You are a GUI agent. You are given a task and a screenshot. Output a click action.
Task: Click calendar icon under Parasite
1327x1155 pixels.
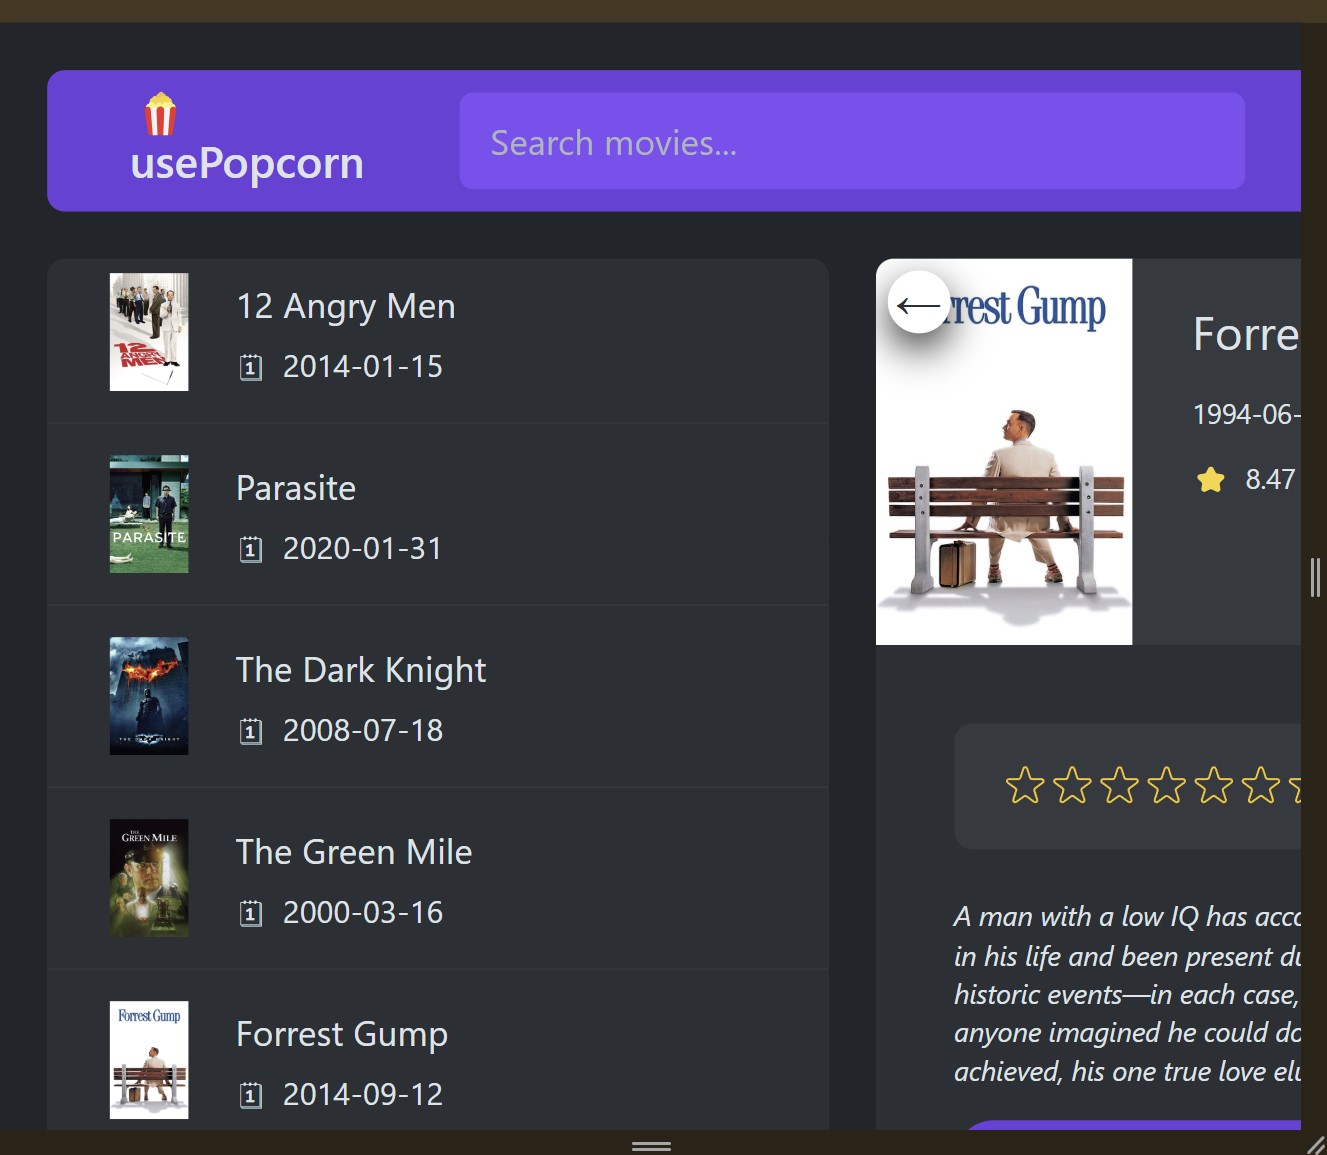[x=251, y=550]
